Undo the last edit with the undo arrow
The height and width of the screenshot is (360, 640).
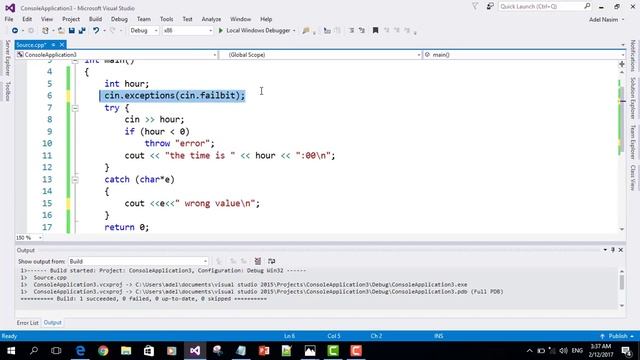click(x=96, y=31)
